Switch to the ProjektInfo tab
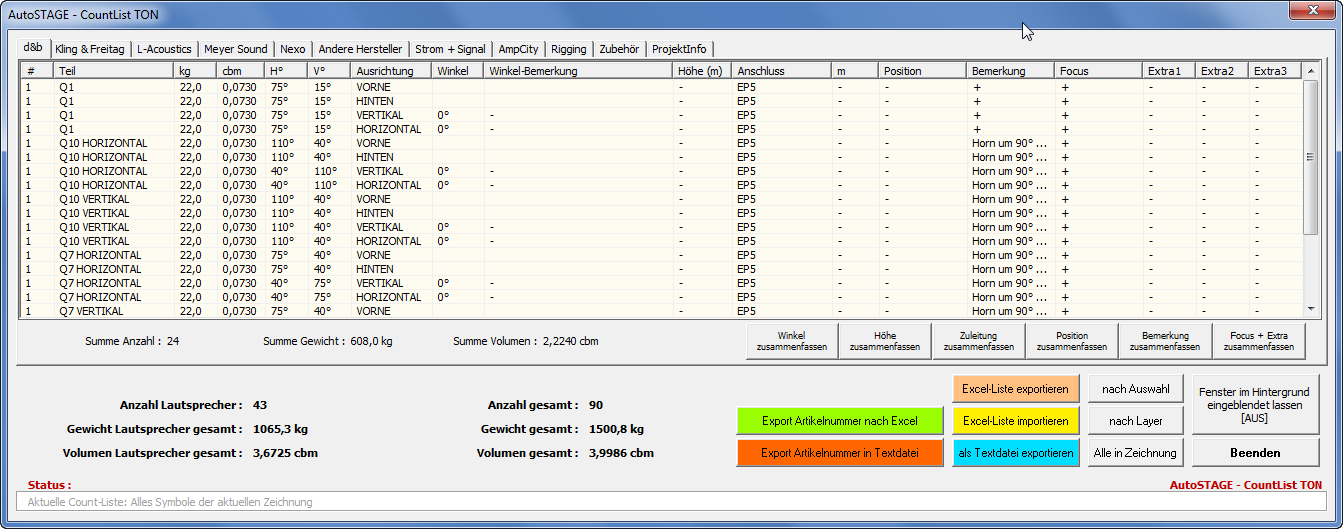 (x=680, y=49)
